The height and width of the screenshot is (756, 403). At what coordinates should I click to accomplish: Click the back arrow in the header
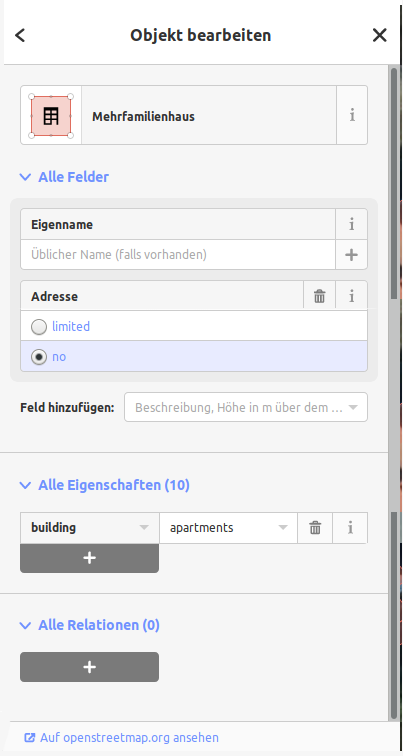[x=20, y=35]
